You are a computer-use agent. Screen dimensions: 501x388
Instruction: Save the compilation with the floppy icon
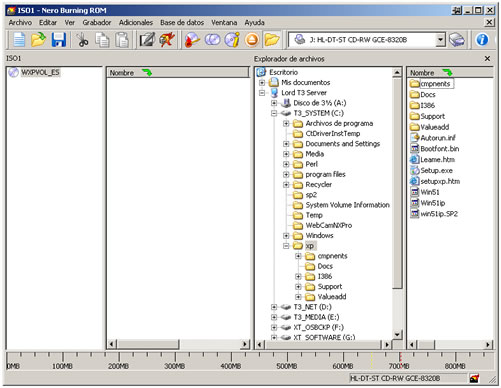tap(59, 40)
